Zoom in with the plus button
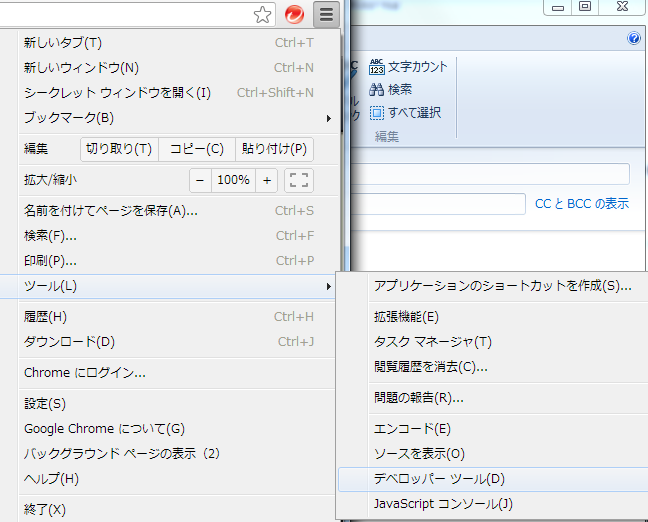The width and height of the screenshot is (648, 522). pos(267,180)
